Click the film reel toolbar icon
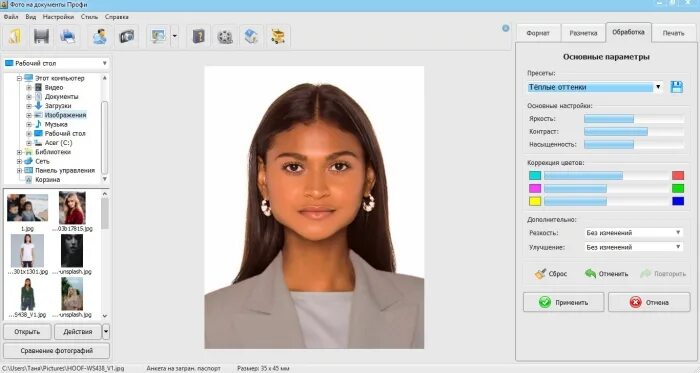The height and width of the screenshot is (373, 700). point(225,37)
